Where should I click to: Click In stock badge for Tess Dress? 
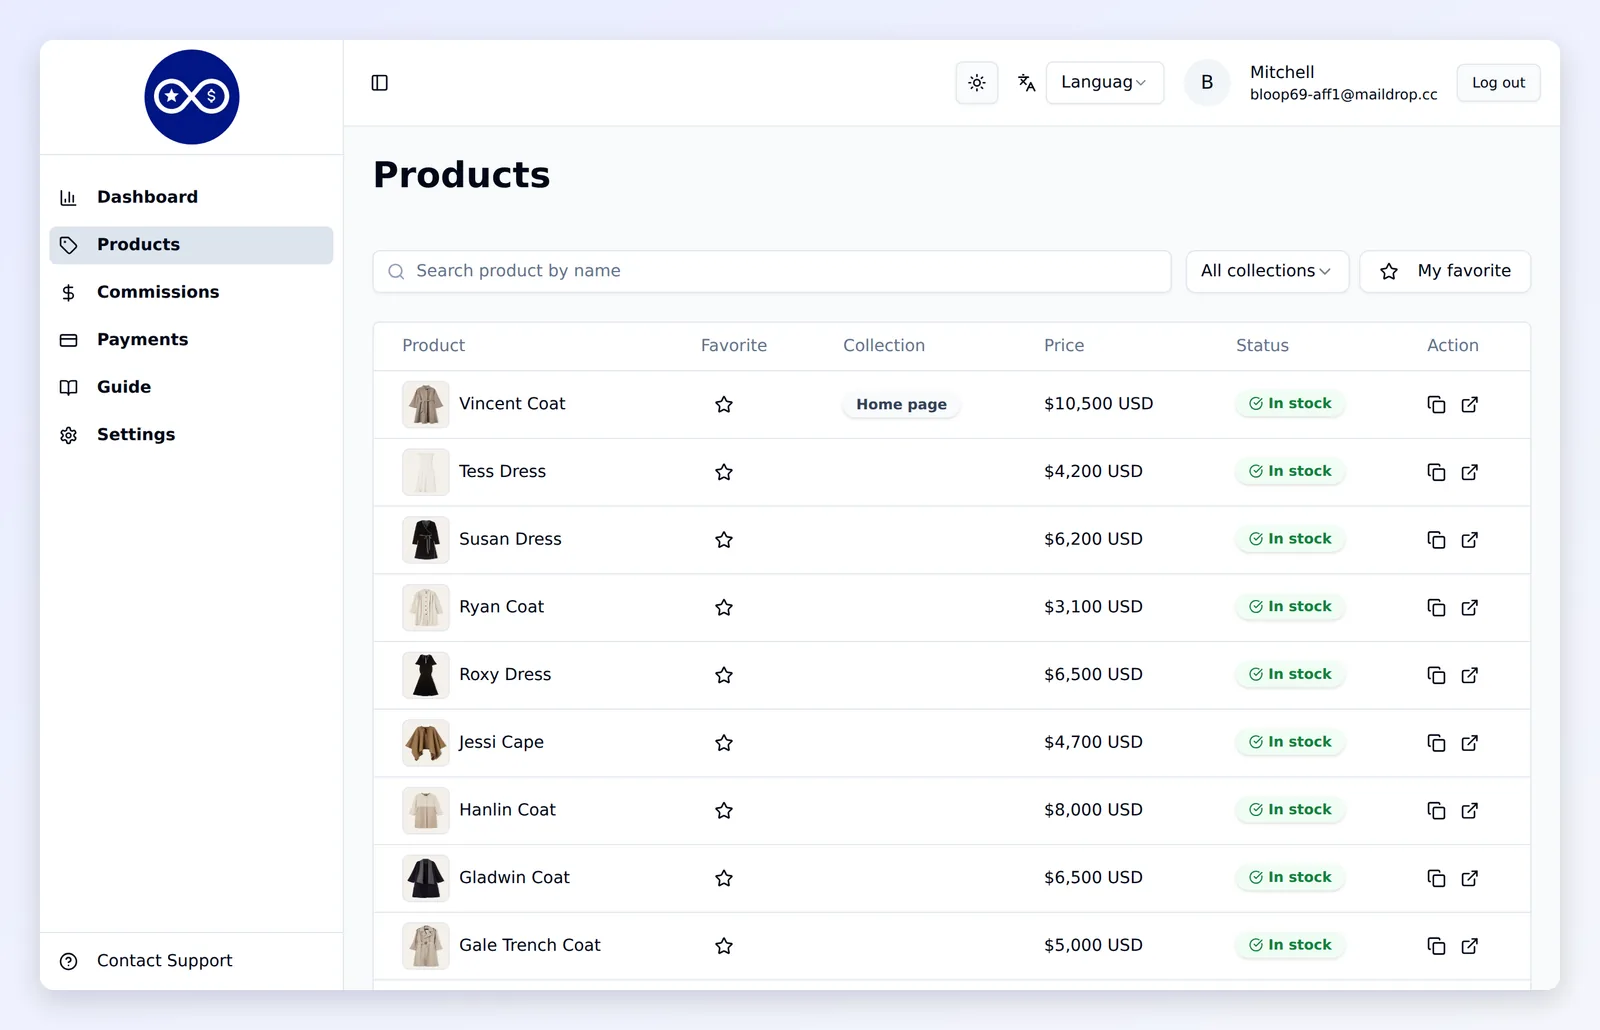[x=1290, y=471]
